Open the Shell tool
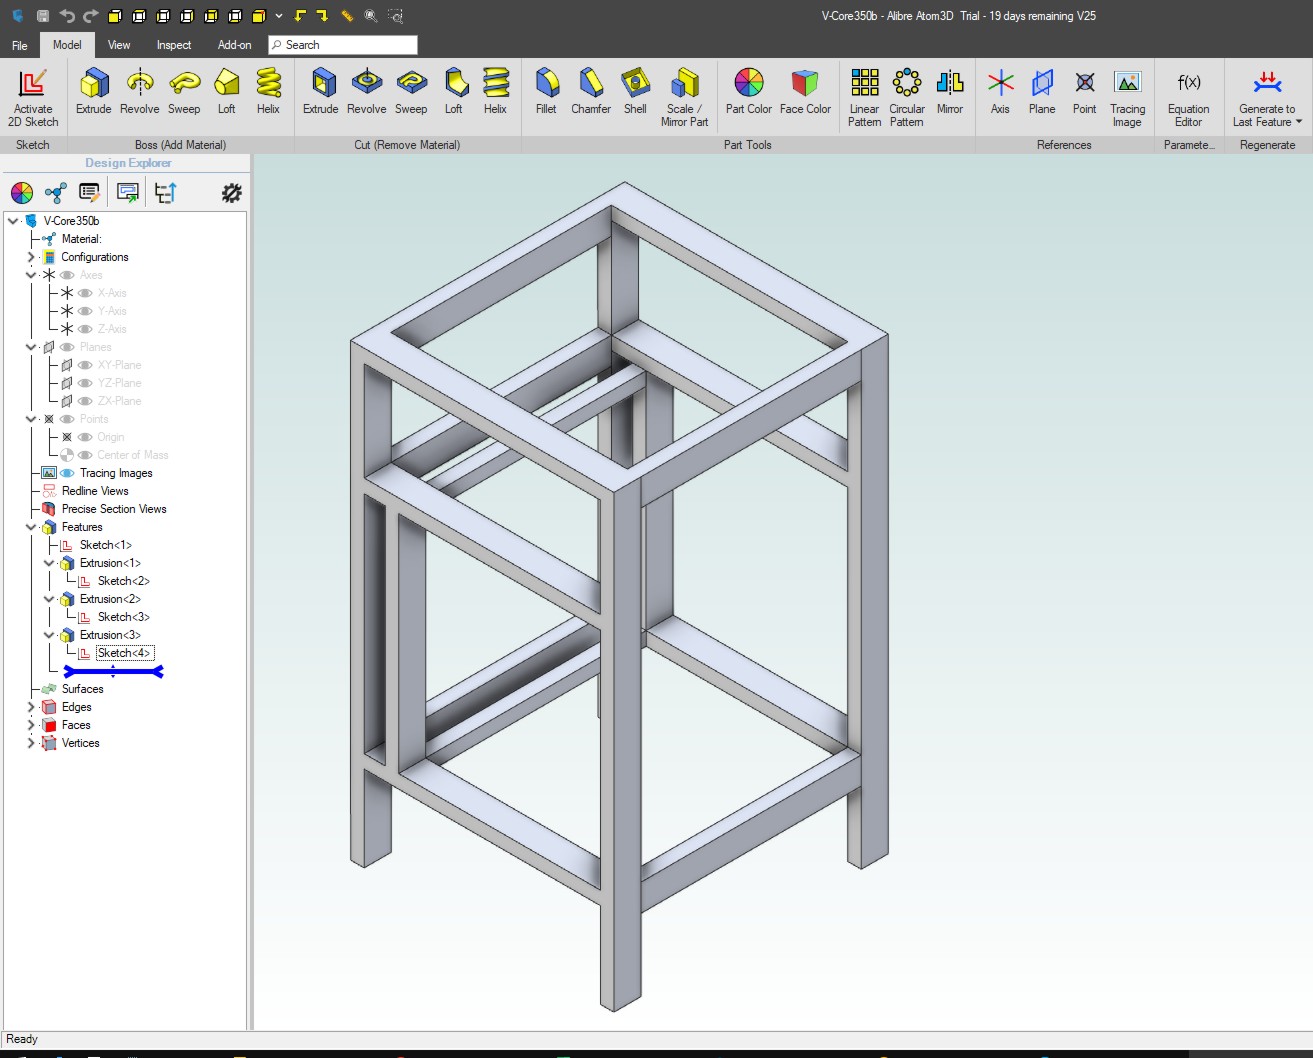Screen dimensions: 1313x1058 pos(635,93)
